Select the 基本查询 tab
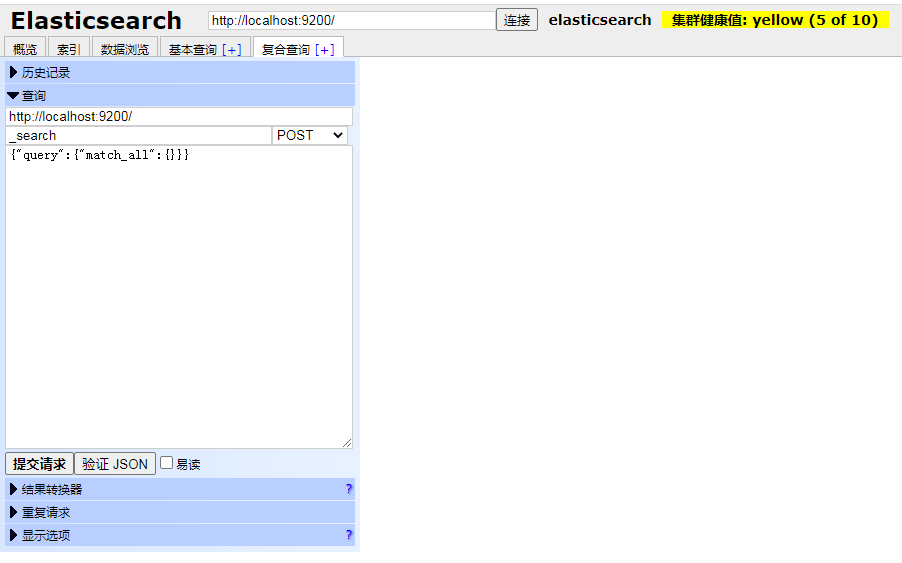Screen dimensions: 902x563 [x=193, y=49]
